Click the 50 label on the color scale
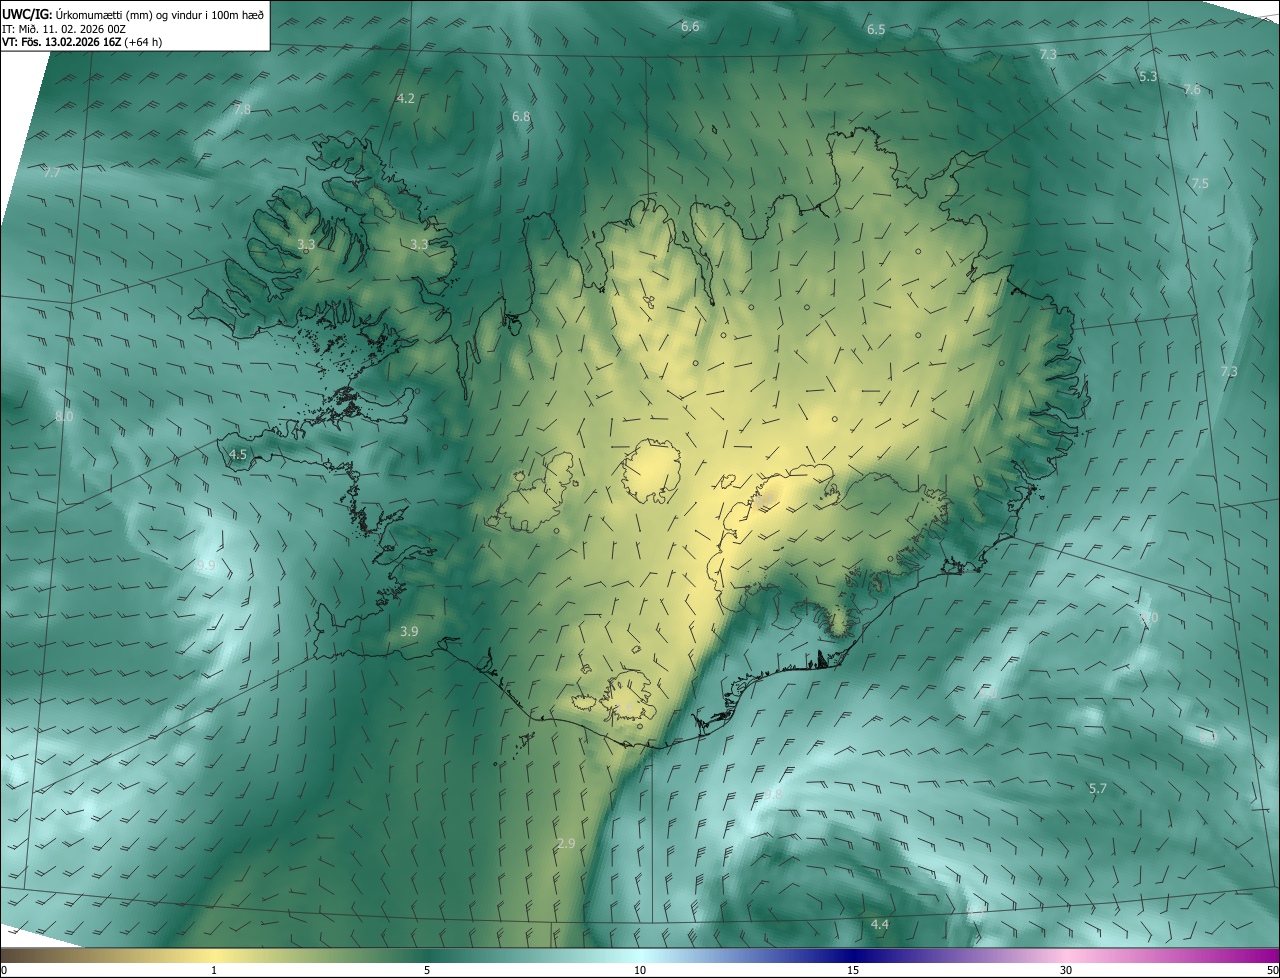The height and width of the screenshot is (978, 1280). [x=1272, y=970]
